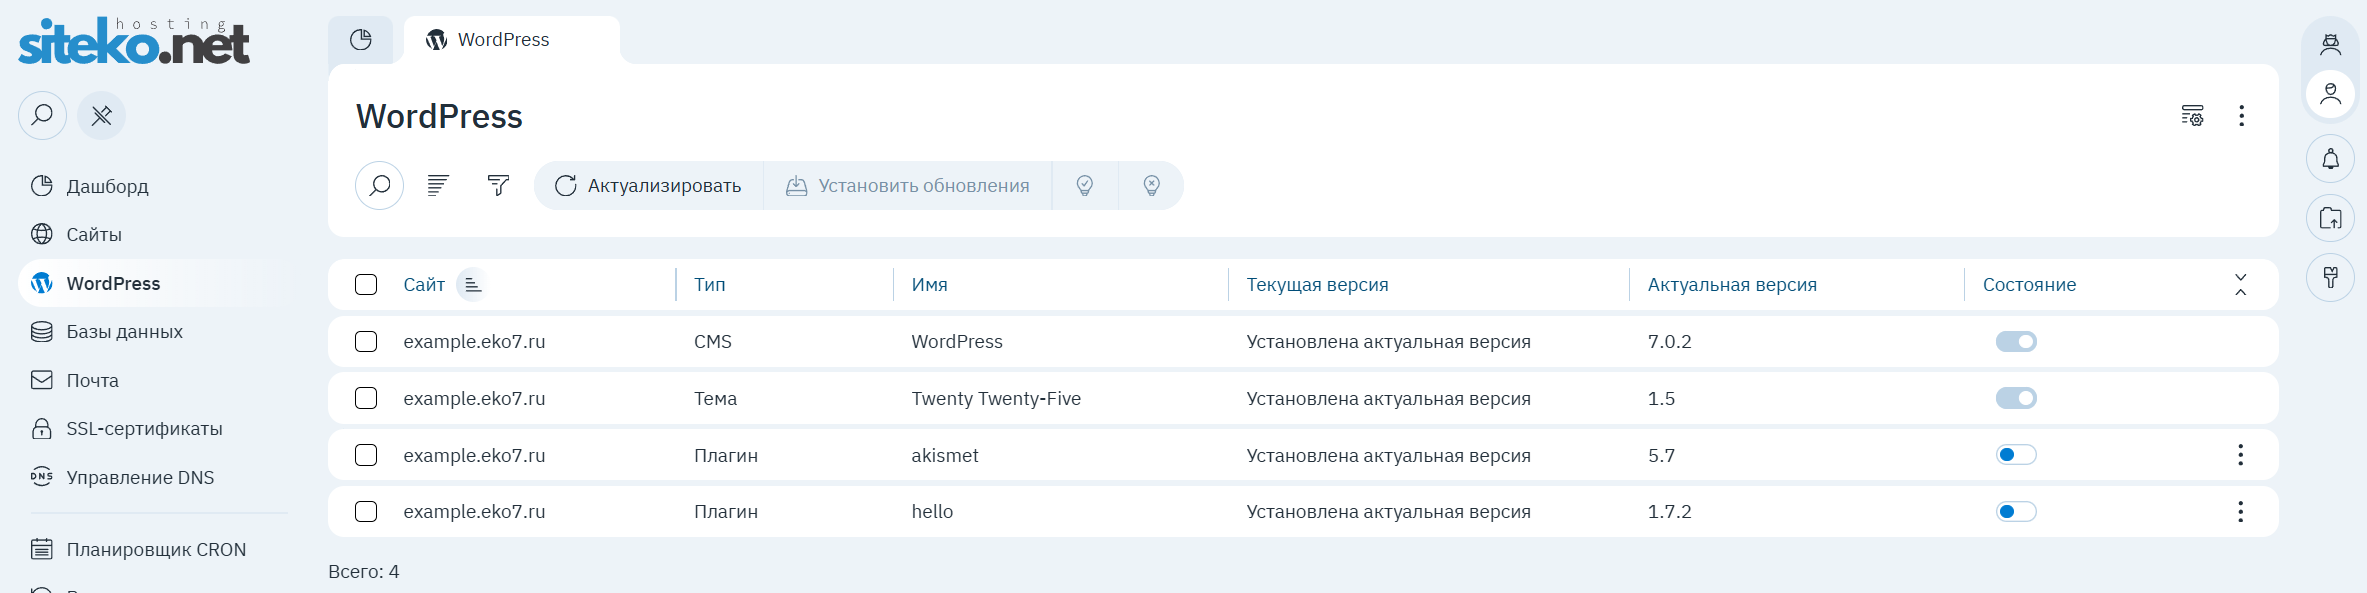The width and height of the screenshot is (2367, 593).
Task: Click the CMS type cell
Action: click(x=713, y=341)
